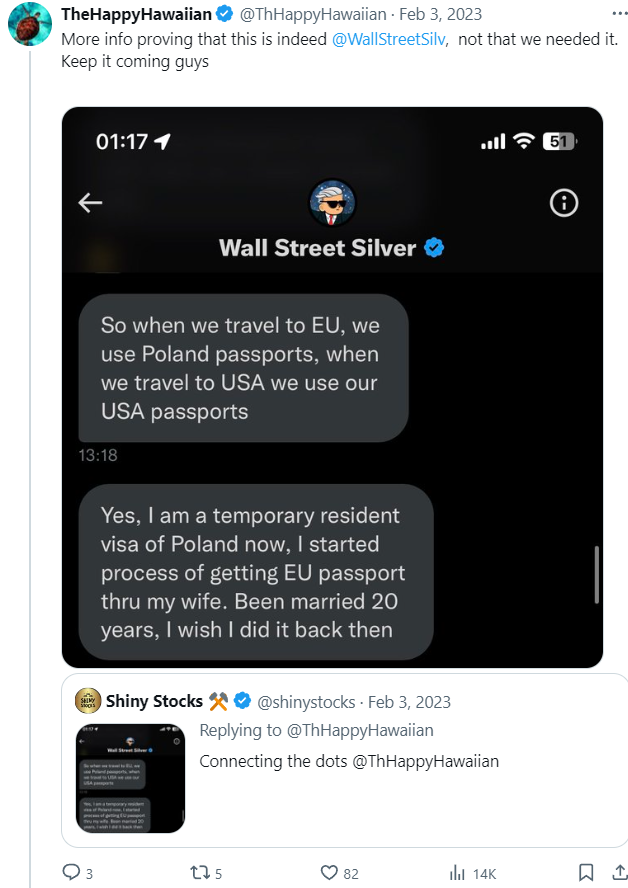Retweet this post via the retweet icon
The image size is (628, 888).
pyautogui.click(x=203, y=873)
